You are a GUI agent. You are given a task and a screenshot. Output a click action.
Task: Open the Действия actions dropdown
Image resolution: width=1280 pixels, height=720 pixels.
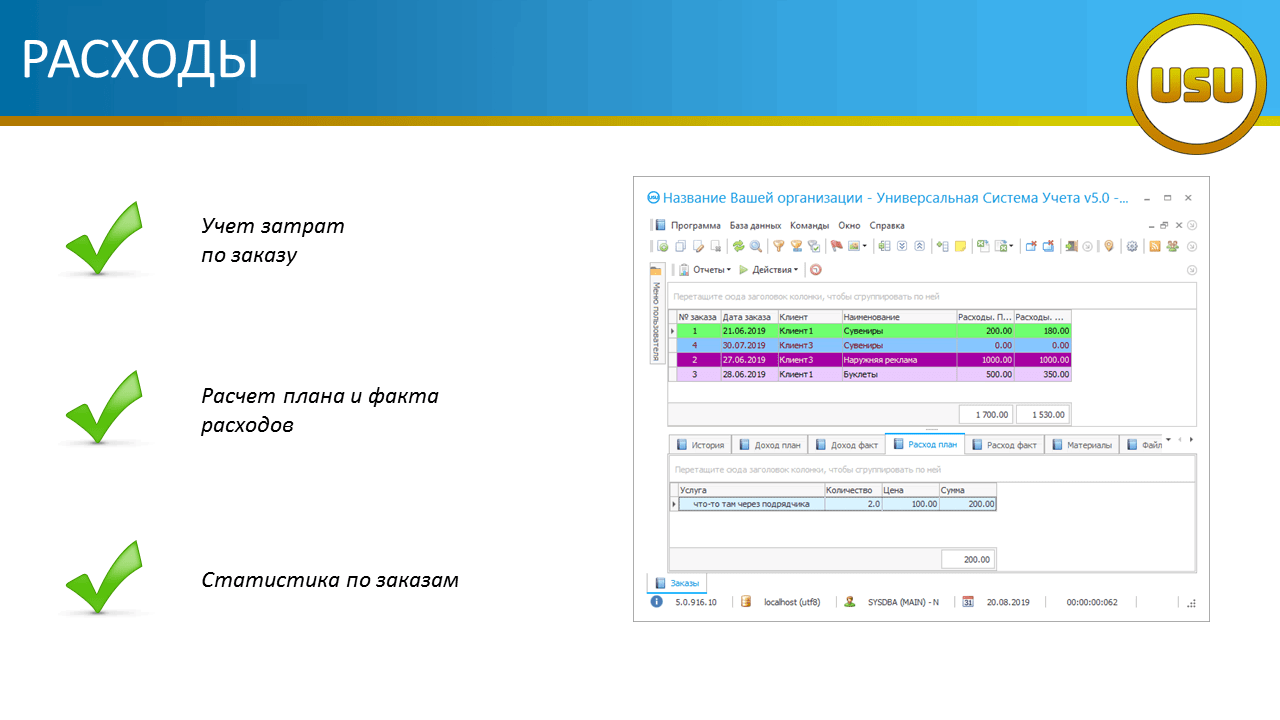click(x=768, y=270)
